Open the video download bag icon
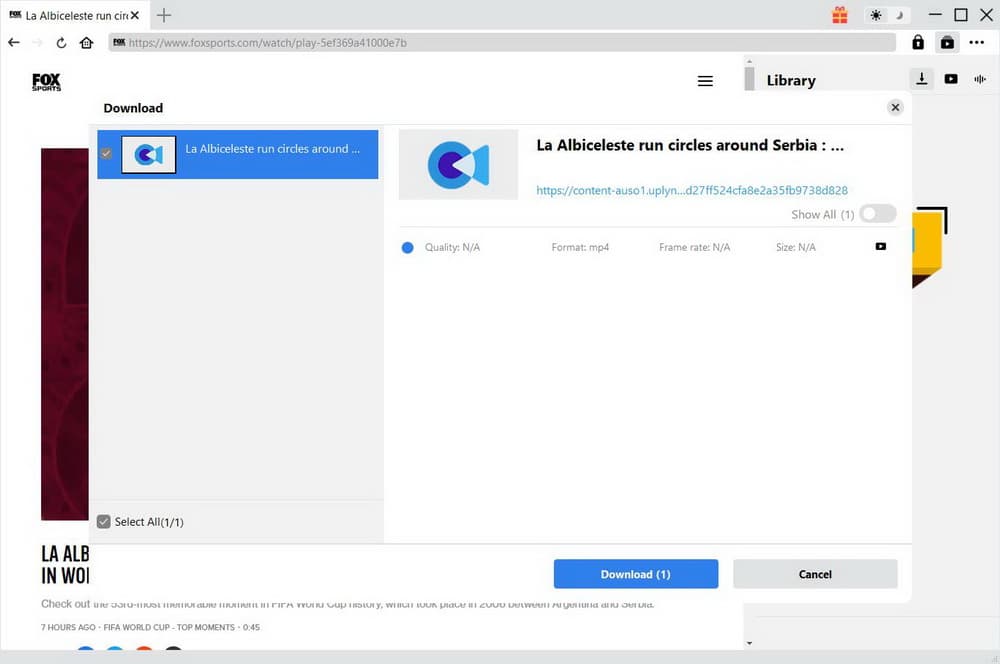The height and width of the screenshot is (664, 1000). click(946, 43)
